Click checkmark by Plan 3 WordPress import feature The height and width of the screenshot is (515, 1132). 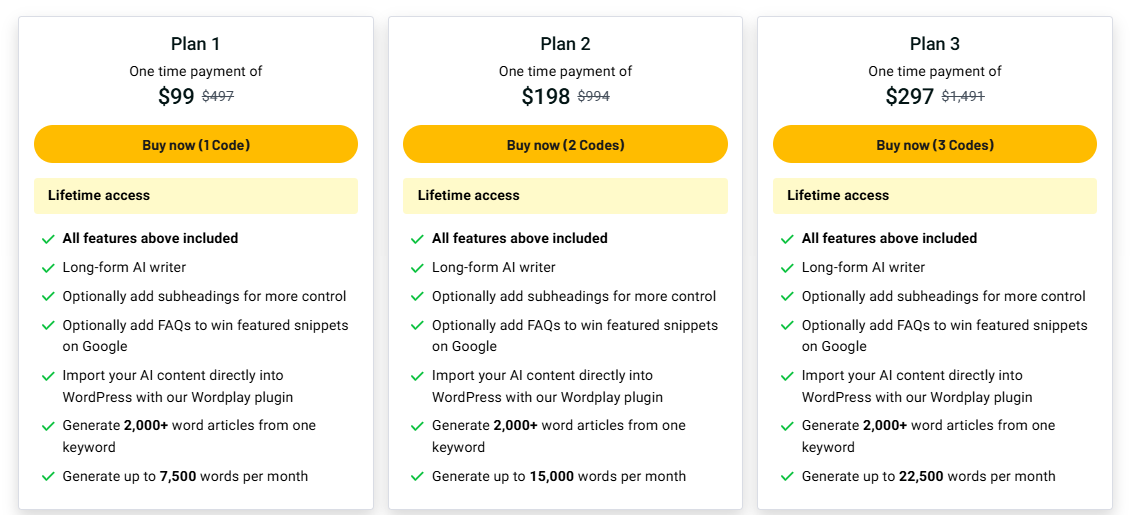point(787,376)
